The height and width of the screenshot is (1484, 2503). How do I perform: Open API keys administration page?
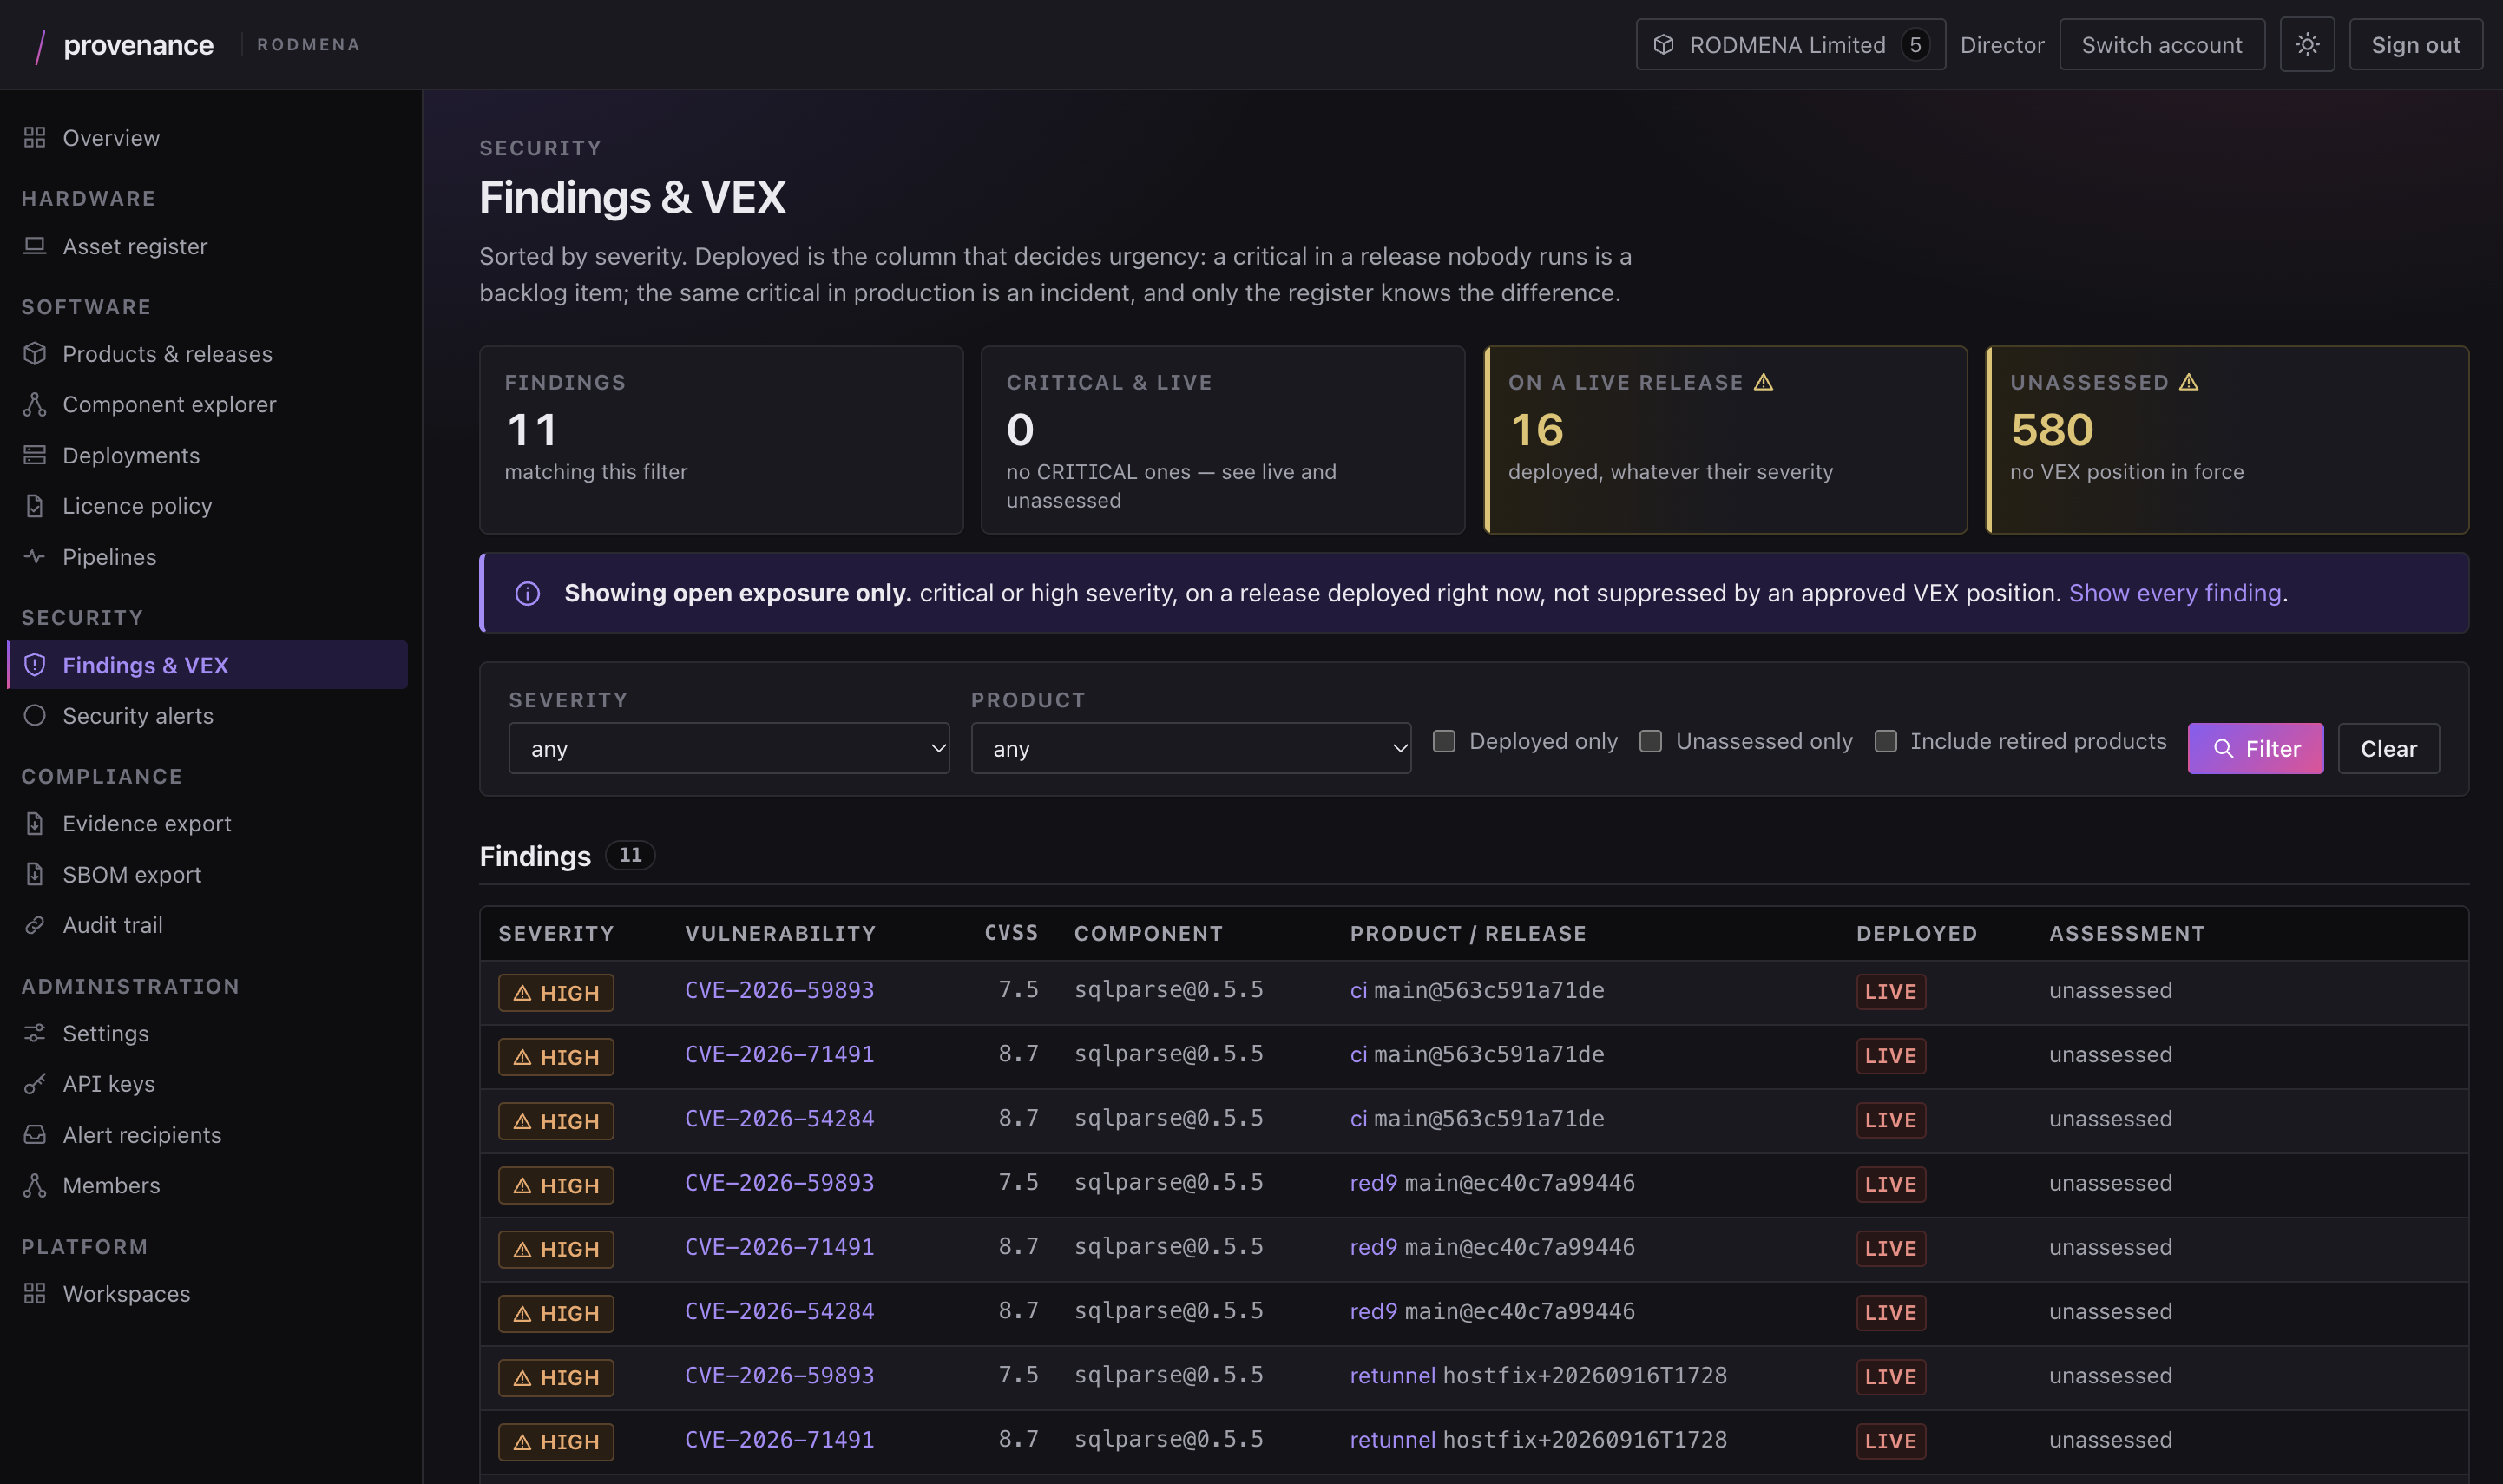point(207,1084)
